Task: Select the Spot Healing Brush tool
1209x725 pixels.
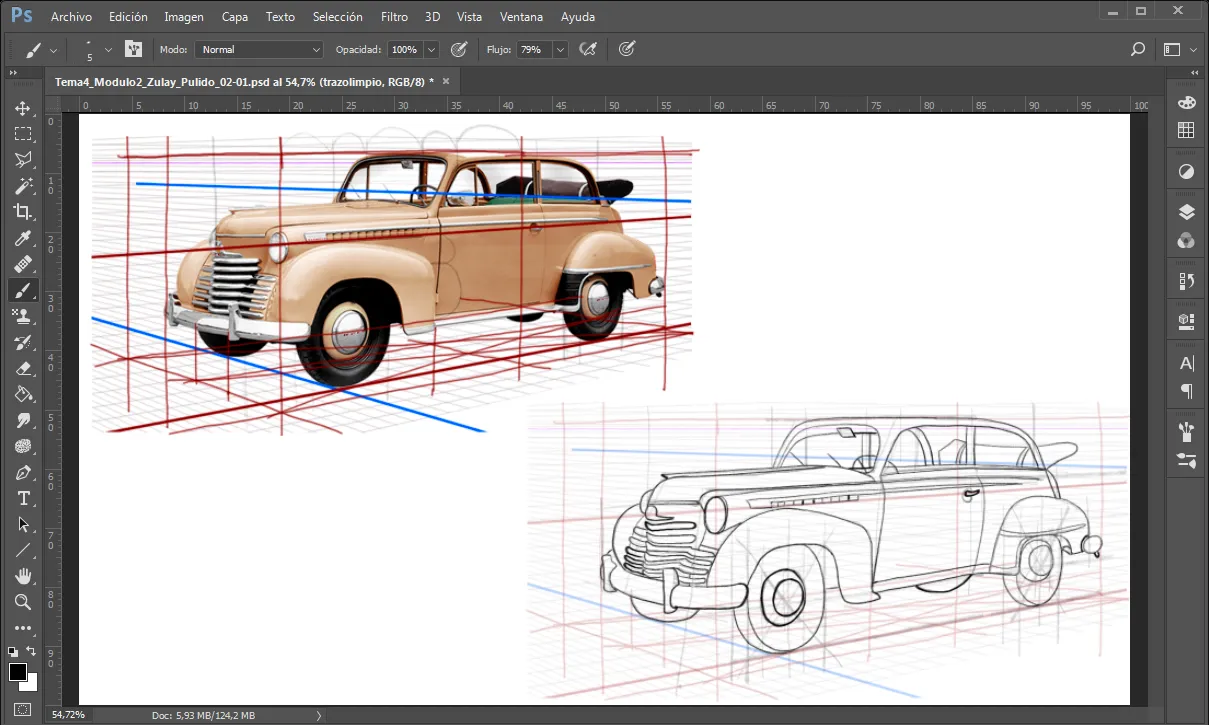Action: 23,264
